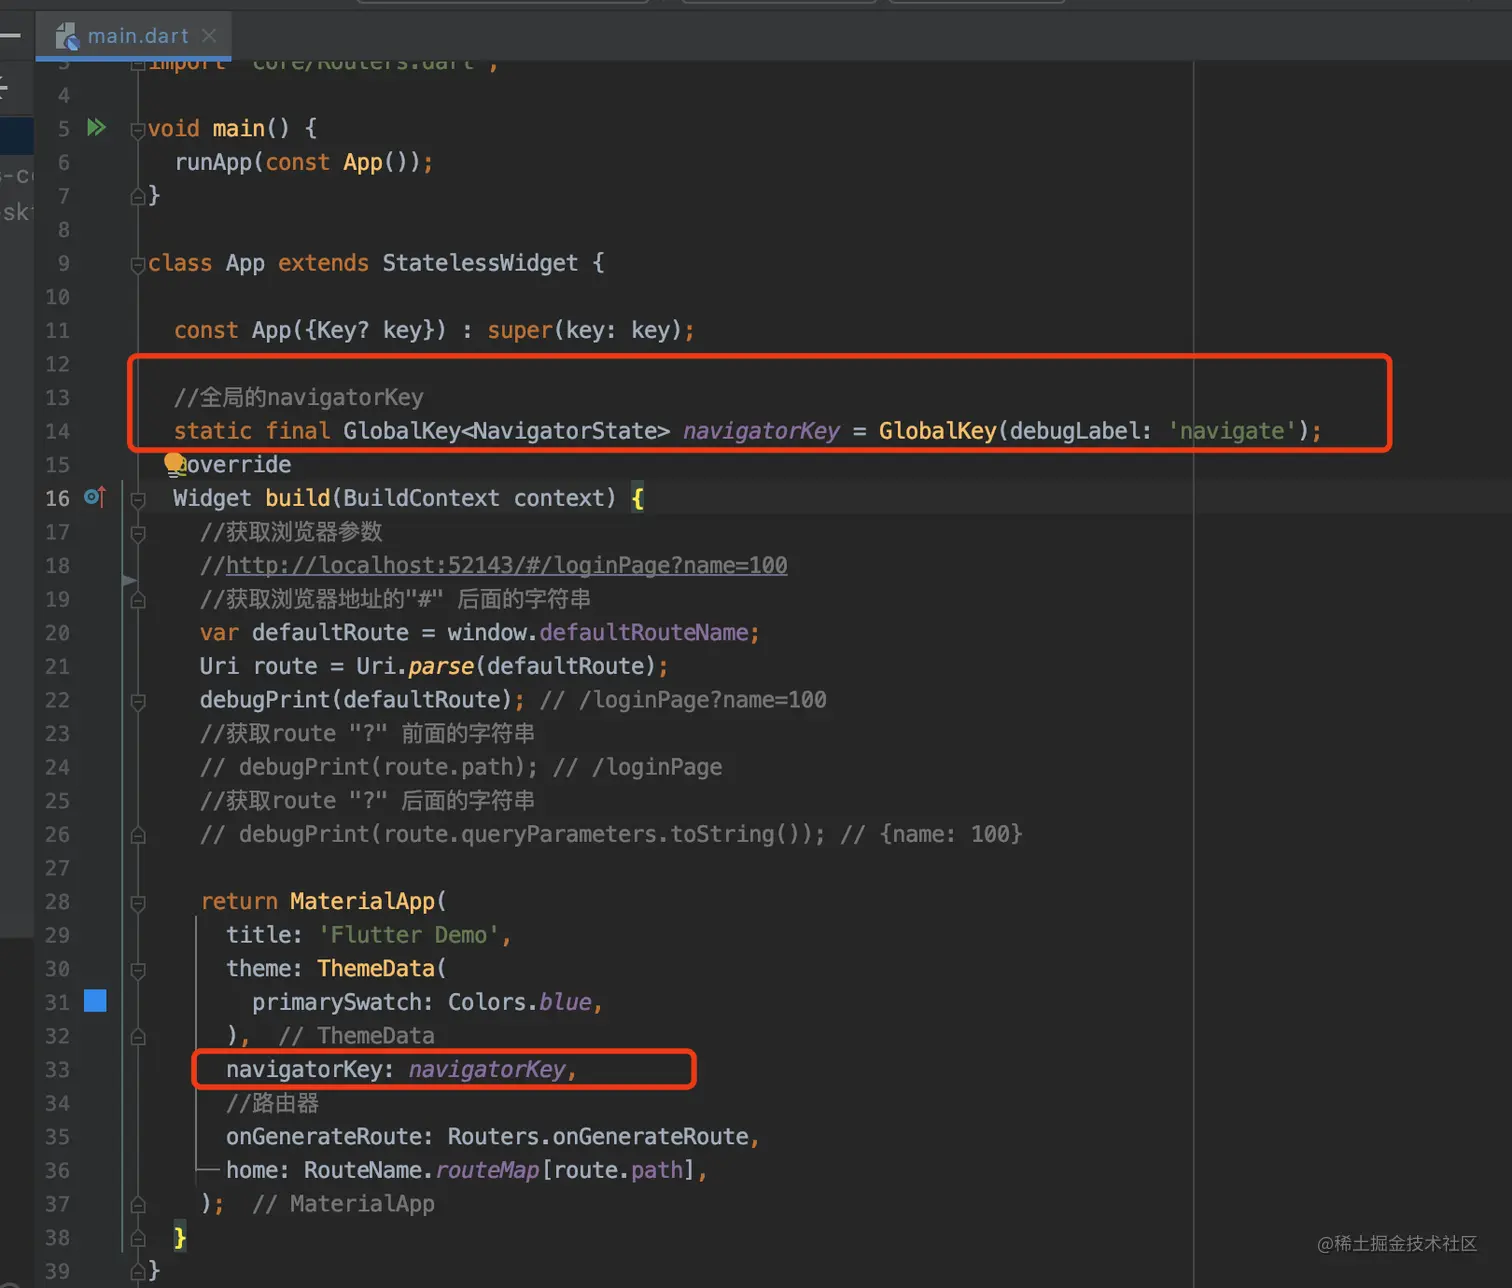Image resolution: width=1512 pixels, height=1288 pixels.
Task: Collapse the return MaterialApp( call
Action: 138,903
